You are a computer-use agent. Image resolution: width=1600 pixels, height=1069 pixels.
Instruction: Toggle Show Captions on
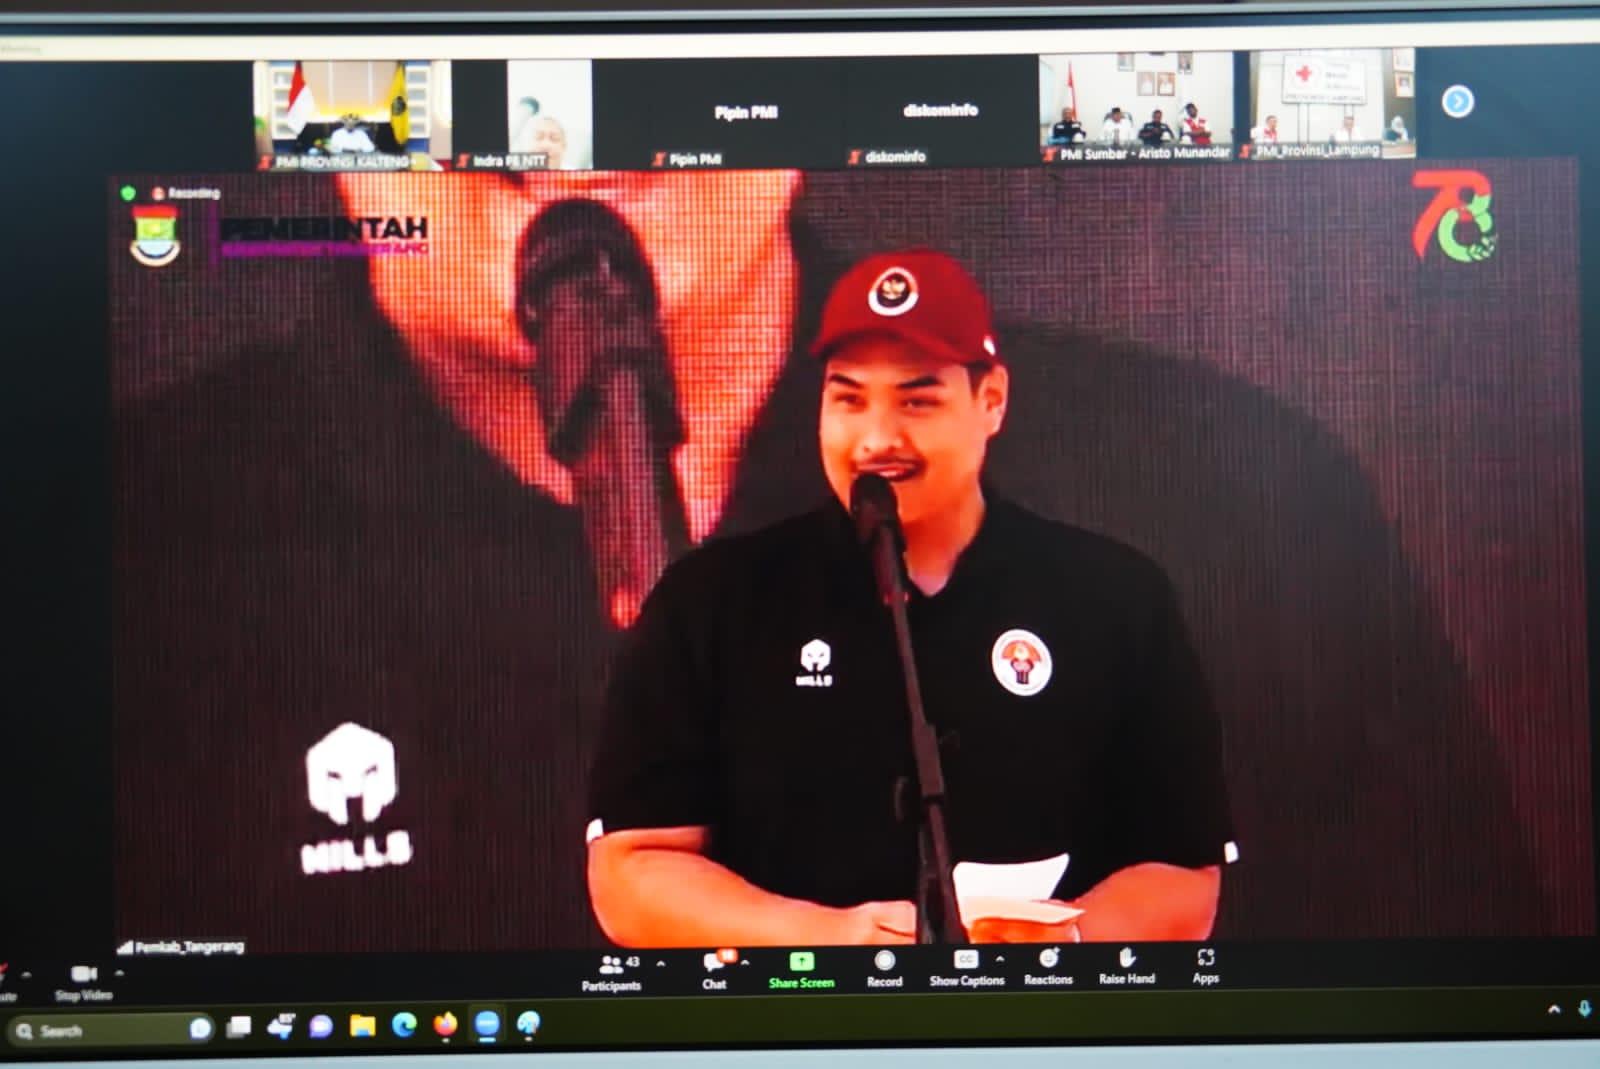click(x=966, y=967)
